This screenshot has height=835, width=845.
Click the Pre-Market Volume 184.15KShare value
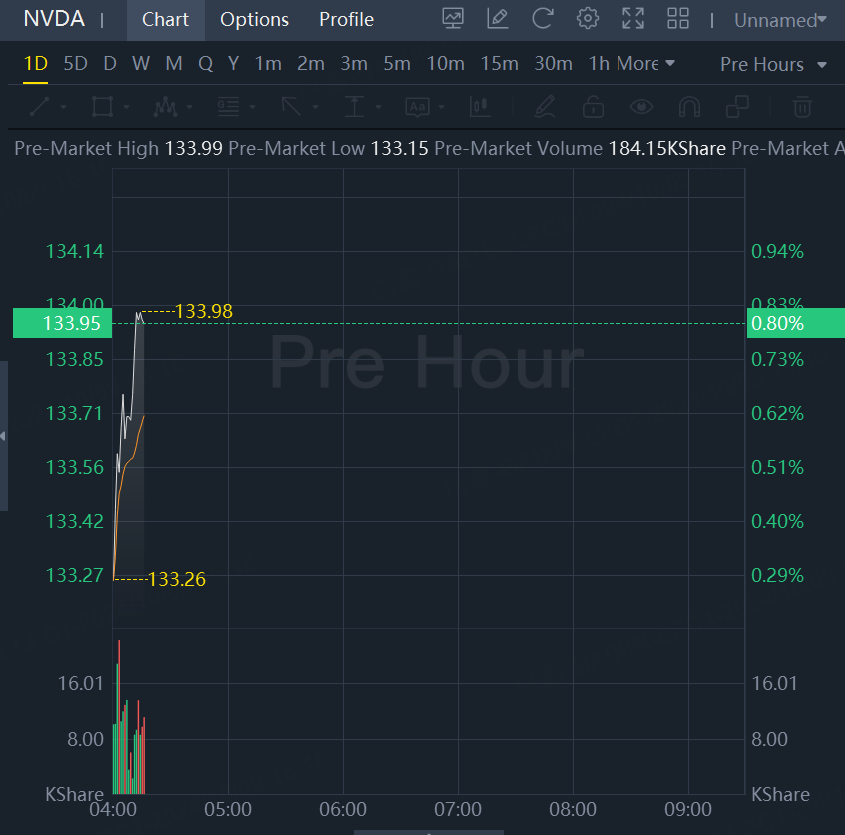(667, 148)
